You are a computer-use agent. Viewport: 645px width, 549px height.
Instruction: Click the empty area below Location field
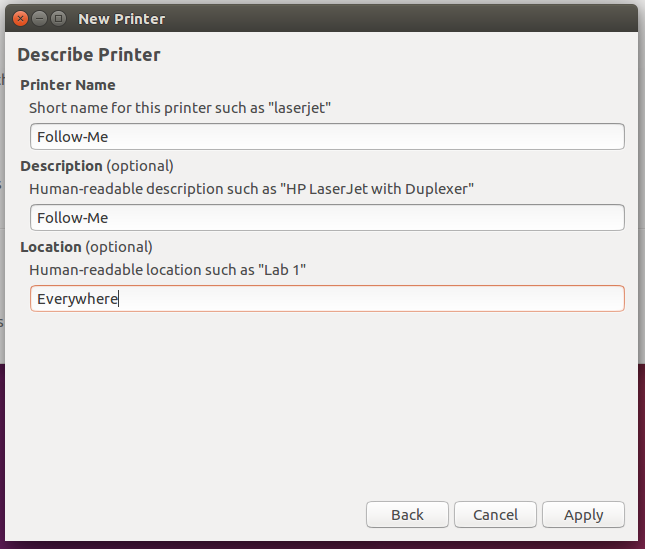[x=320, y=400]
